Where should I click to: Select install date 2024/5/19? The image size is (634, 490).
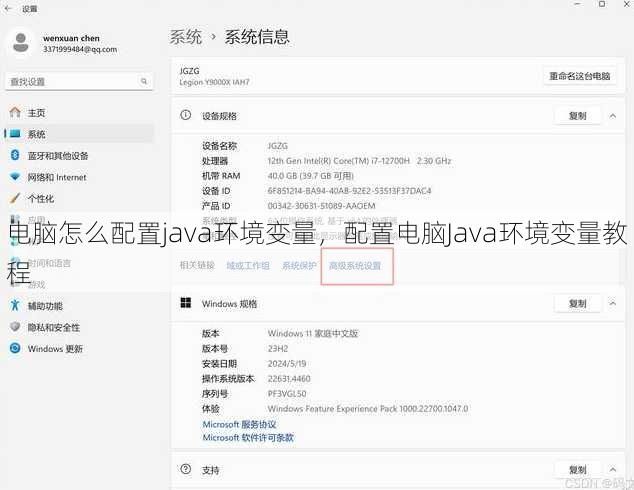coord(287,363)
